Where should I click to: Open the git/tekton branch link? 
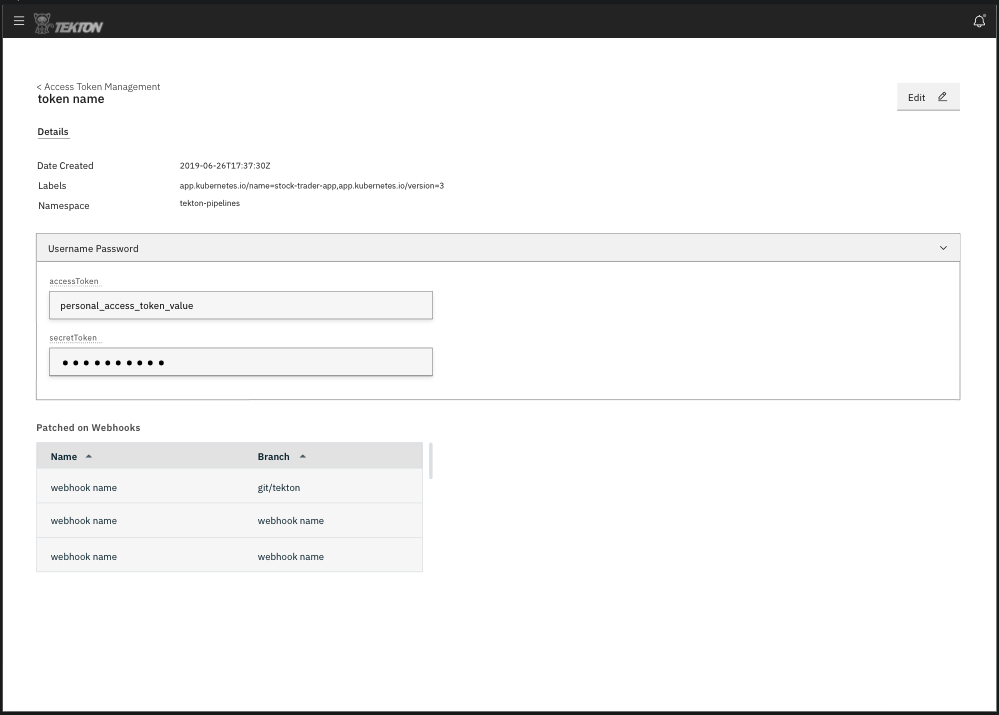(x=279, y=487)
